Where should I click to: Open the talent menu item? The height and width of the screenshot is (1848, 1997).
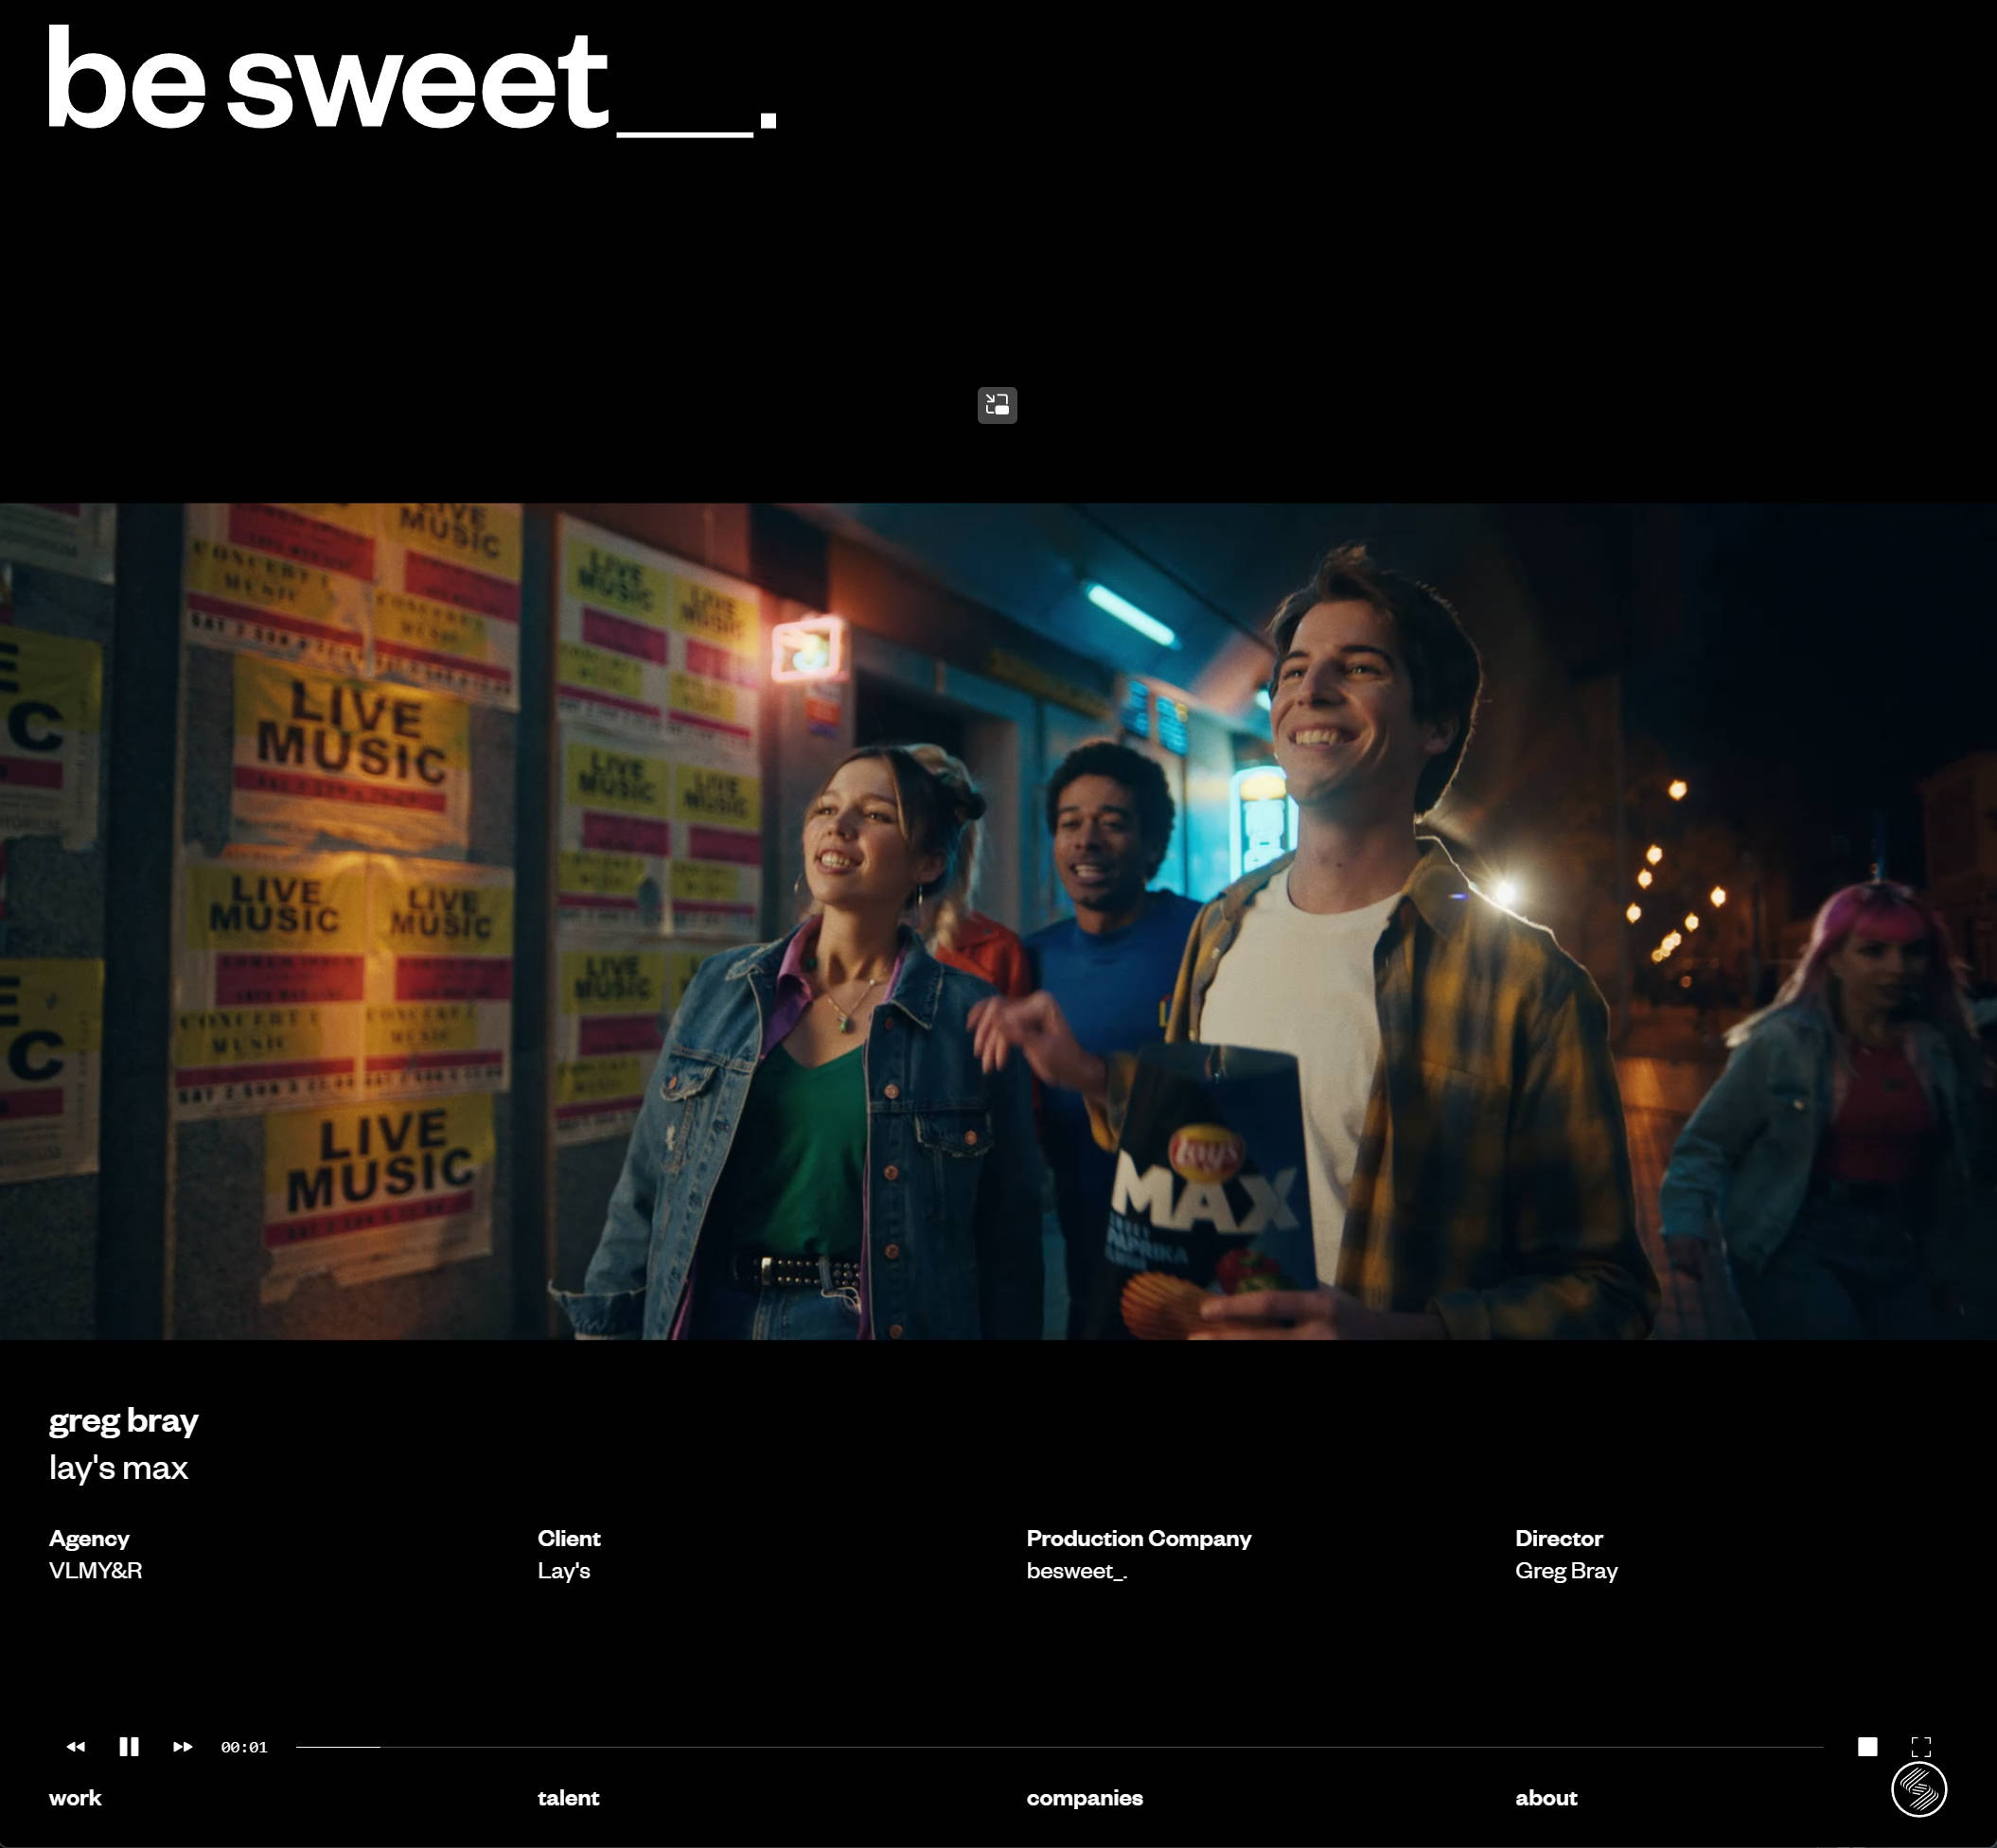click(x=568, y=1798)
